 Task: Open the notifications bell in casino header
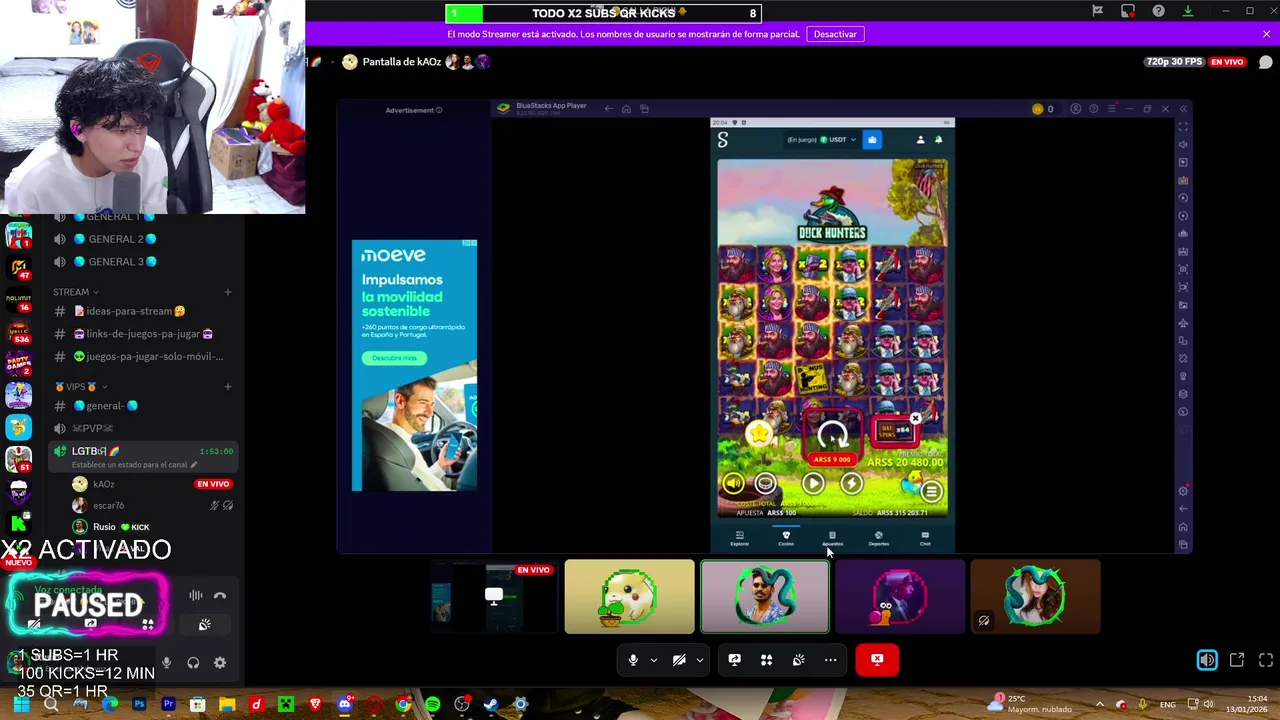938,140
